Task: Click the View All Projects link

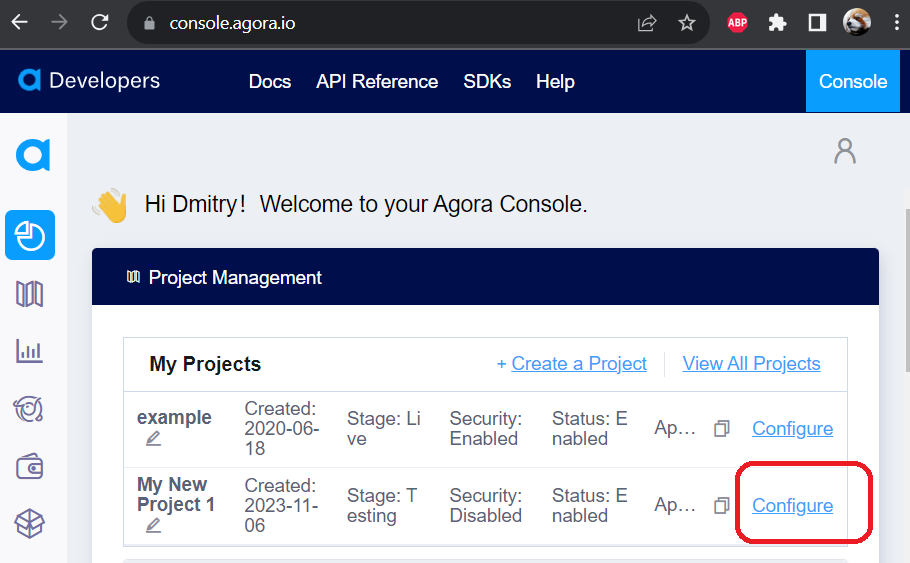Action: pos(751,364)
